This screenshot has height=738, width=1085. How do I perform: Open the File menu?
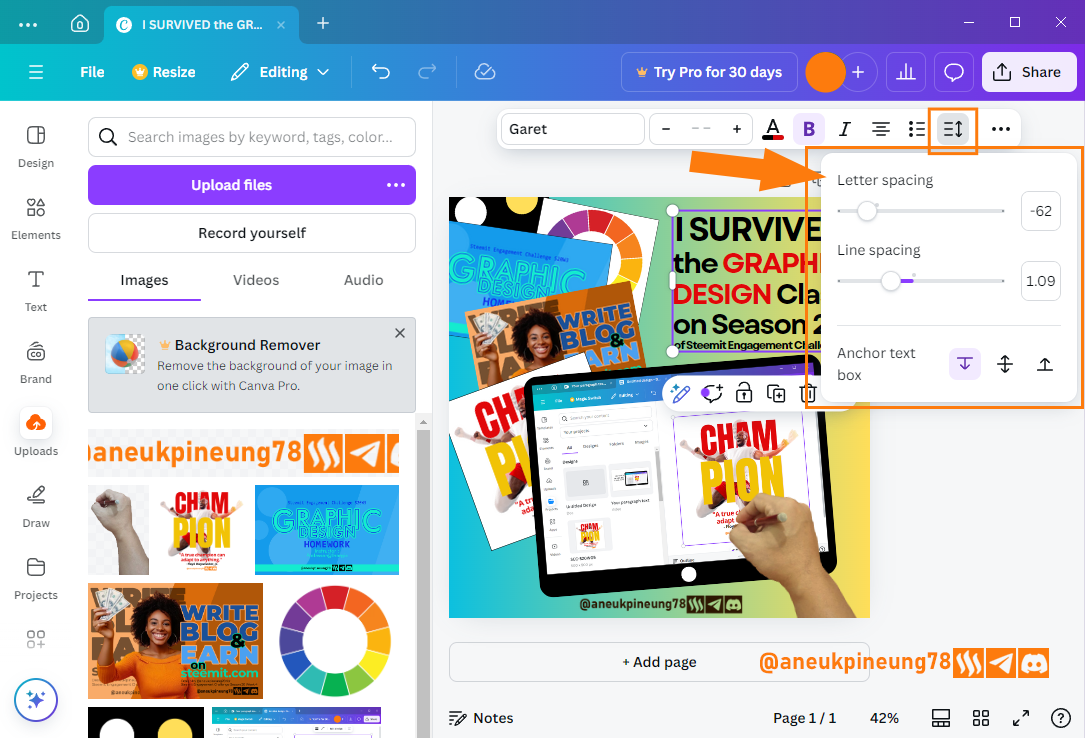pos(92,72)
